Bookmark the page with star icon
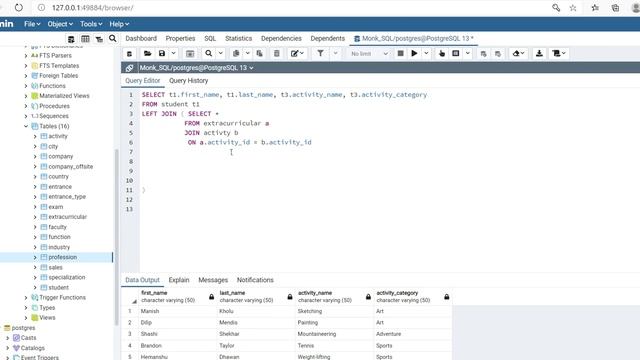Image resolution: width=640 pixels, height=360 pixels. [x=573, y=8]
